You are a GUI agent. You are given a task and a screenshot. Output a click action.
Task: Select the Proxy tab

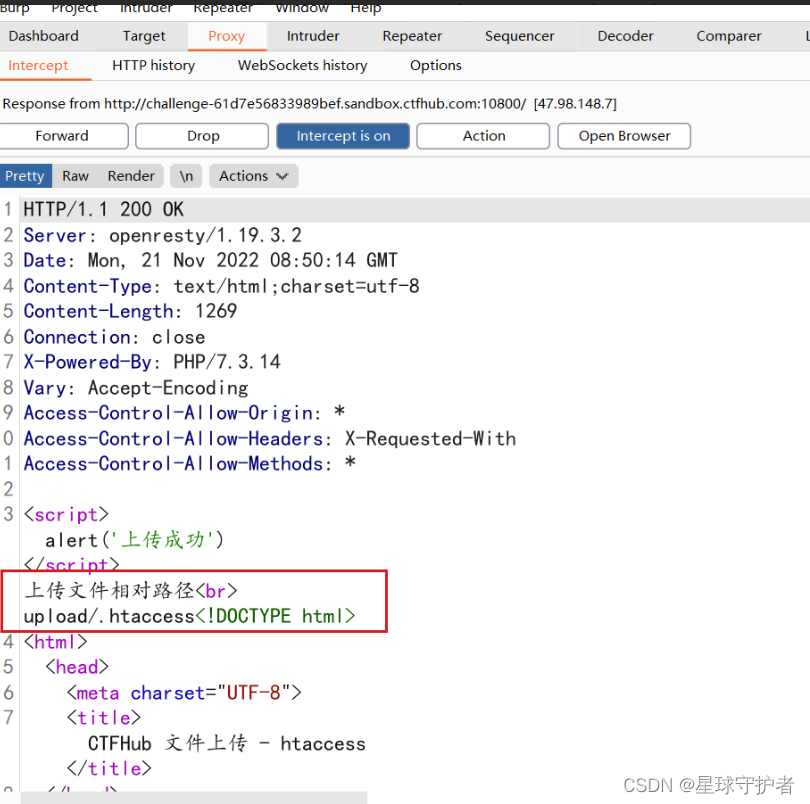coord(227,36)
